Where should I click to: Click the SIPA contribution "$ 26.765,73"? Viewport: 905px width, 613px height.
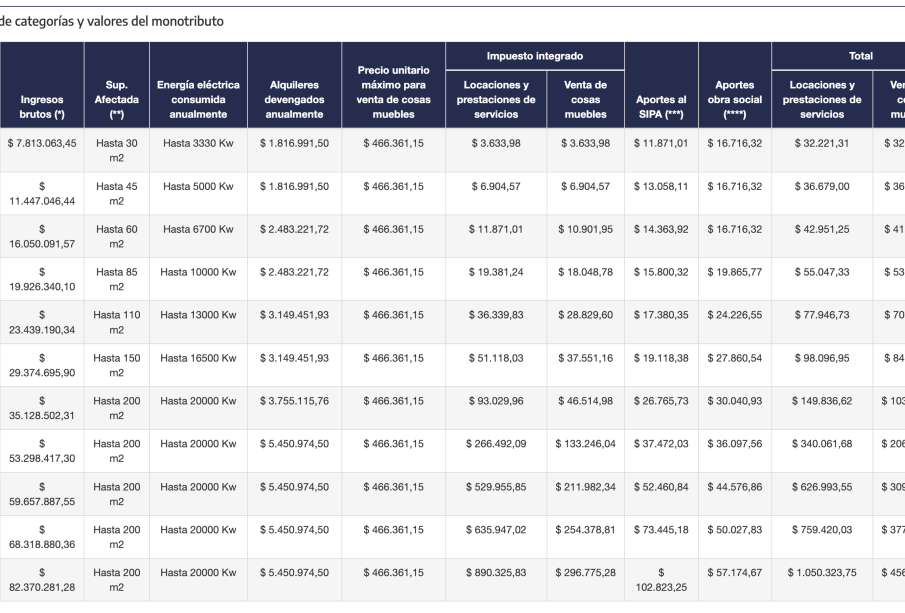click(x=661, y=401)
